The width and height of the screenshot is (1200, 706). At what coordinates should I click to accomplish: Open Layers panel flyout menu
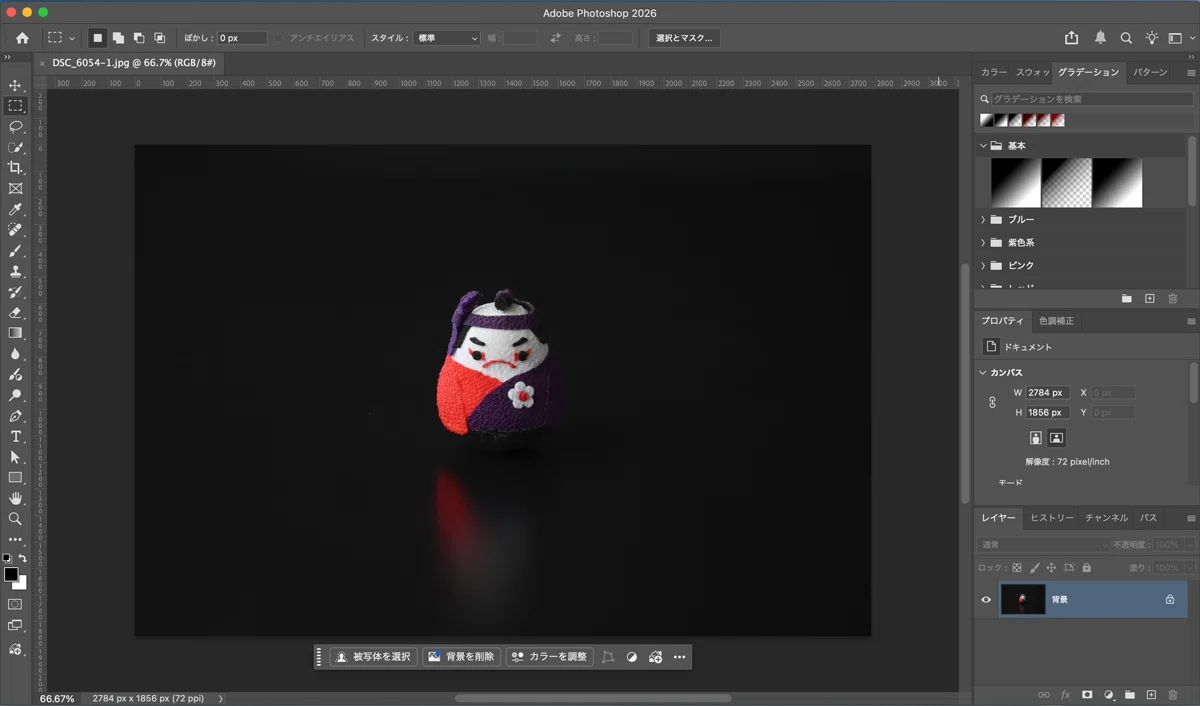click(1191, 518)
